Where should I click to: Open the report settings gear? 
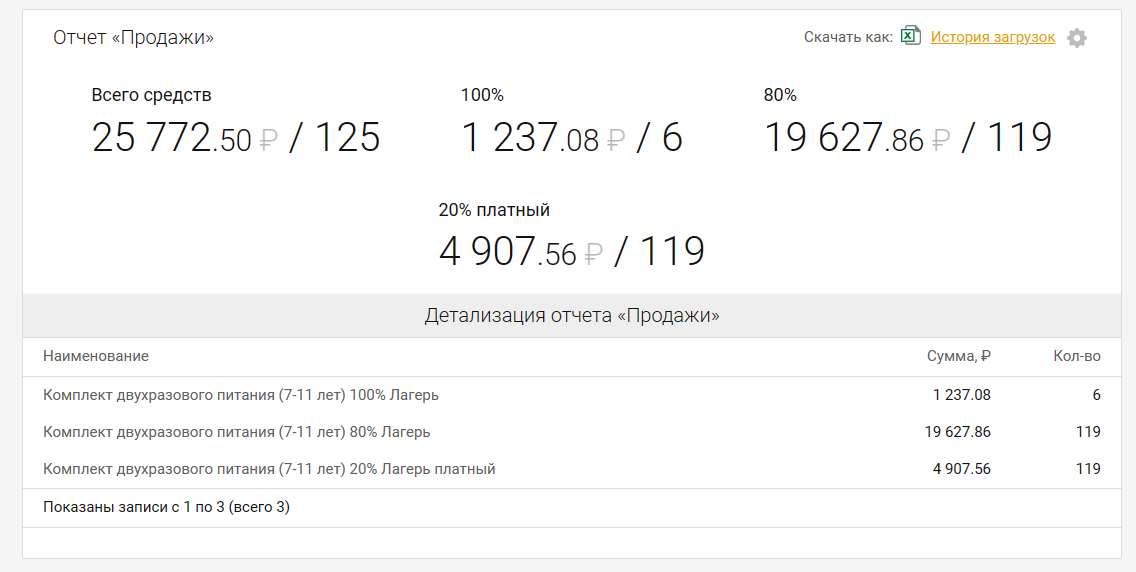click(x=1076, y=38)
